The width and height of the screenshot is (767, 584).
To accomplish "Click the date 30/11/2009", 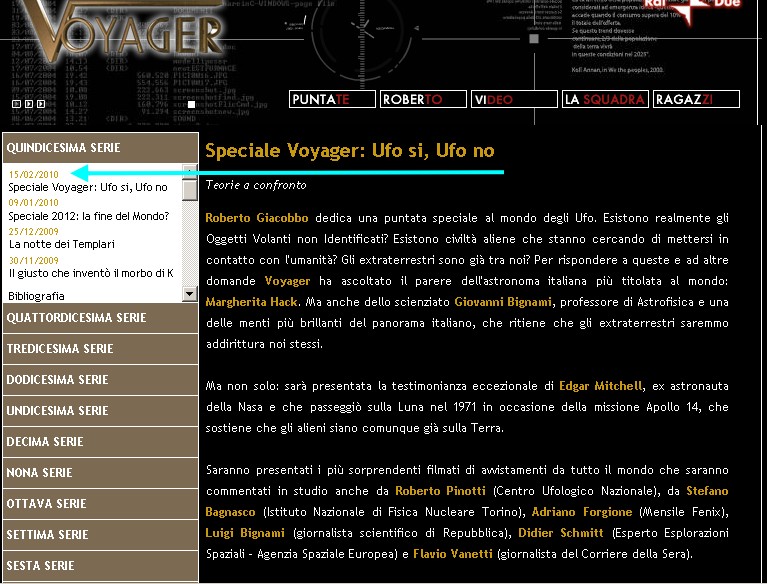I will coord(34,260).
